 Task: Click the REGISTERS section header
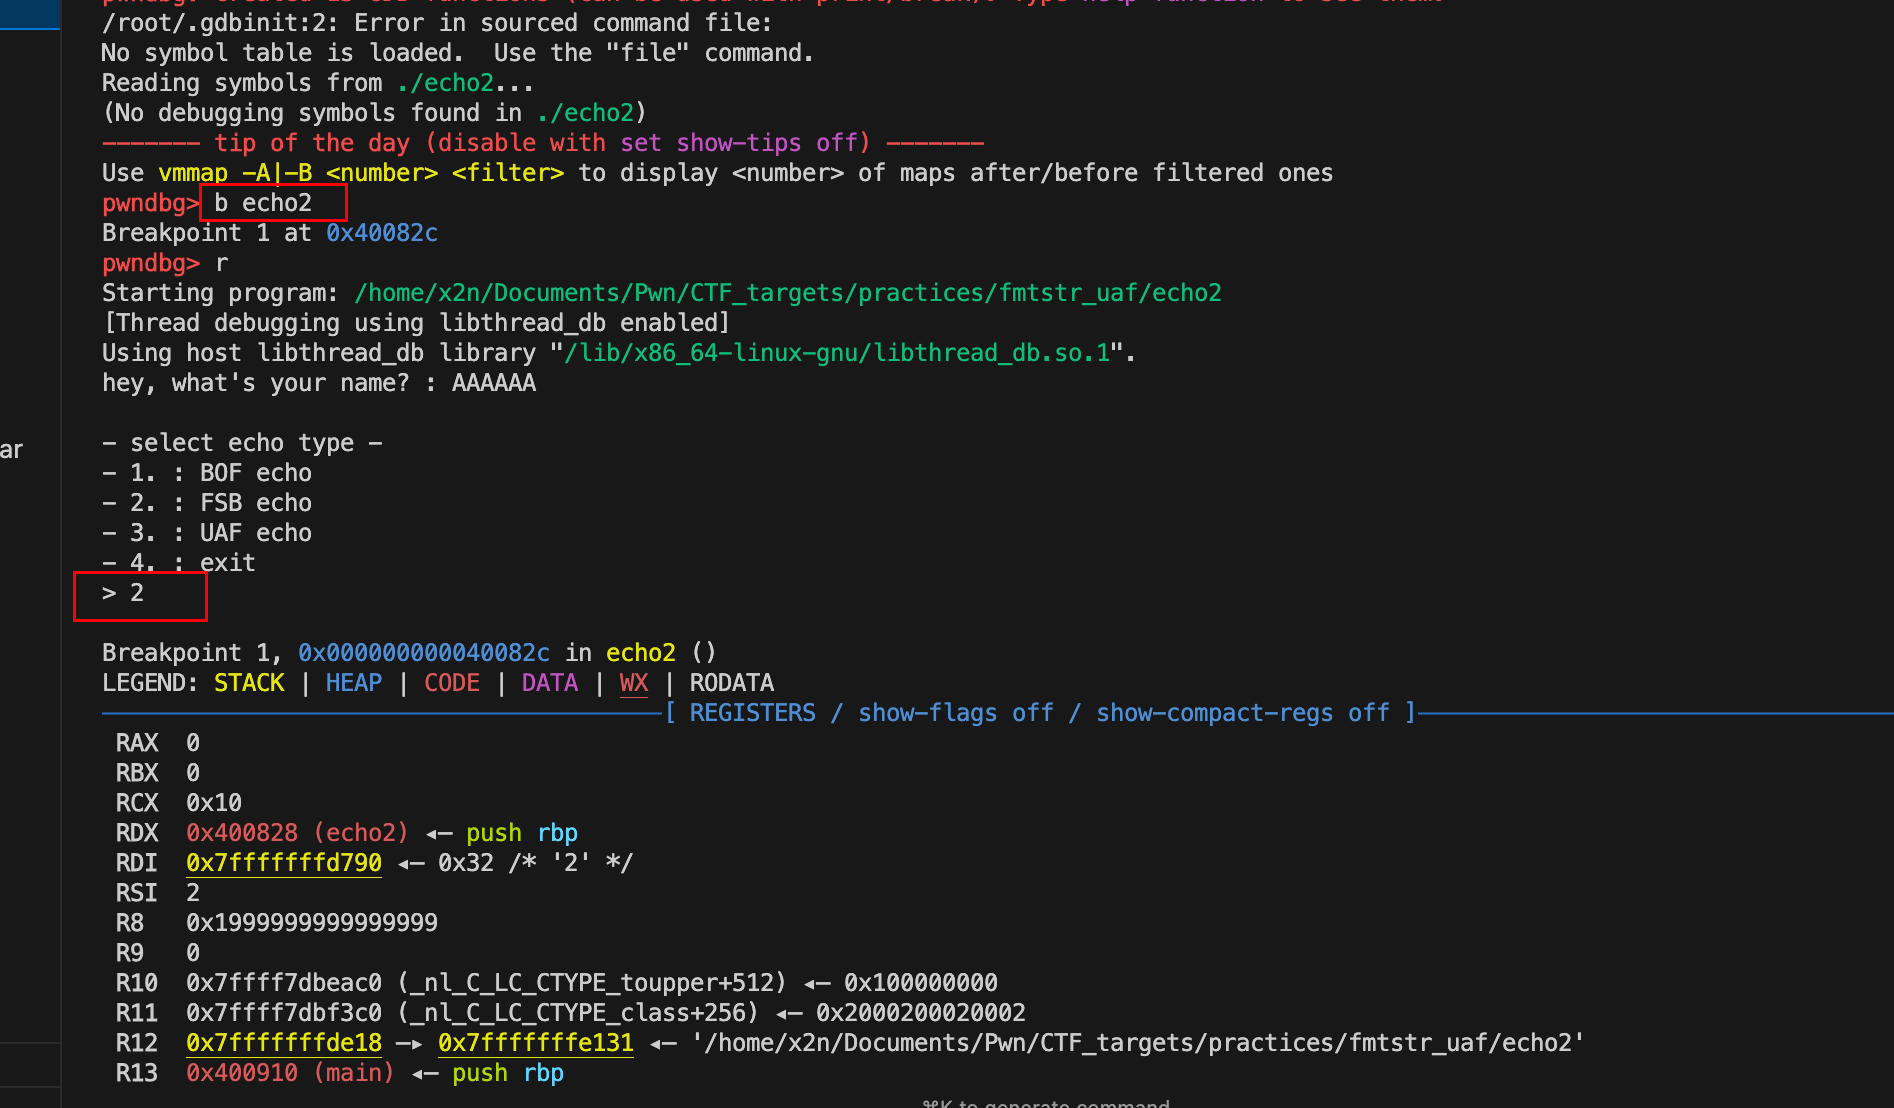tap(752, 713)
